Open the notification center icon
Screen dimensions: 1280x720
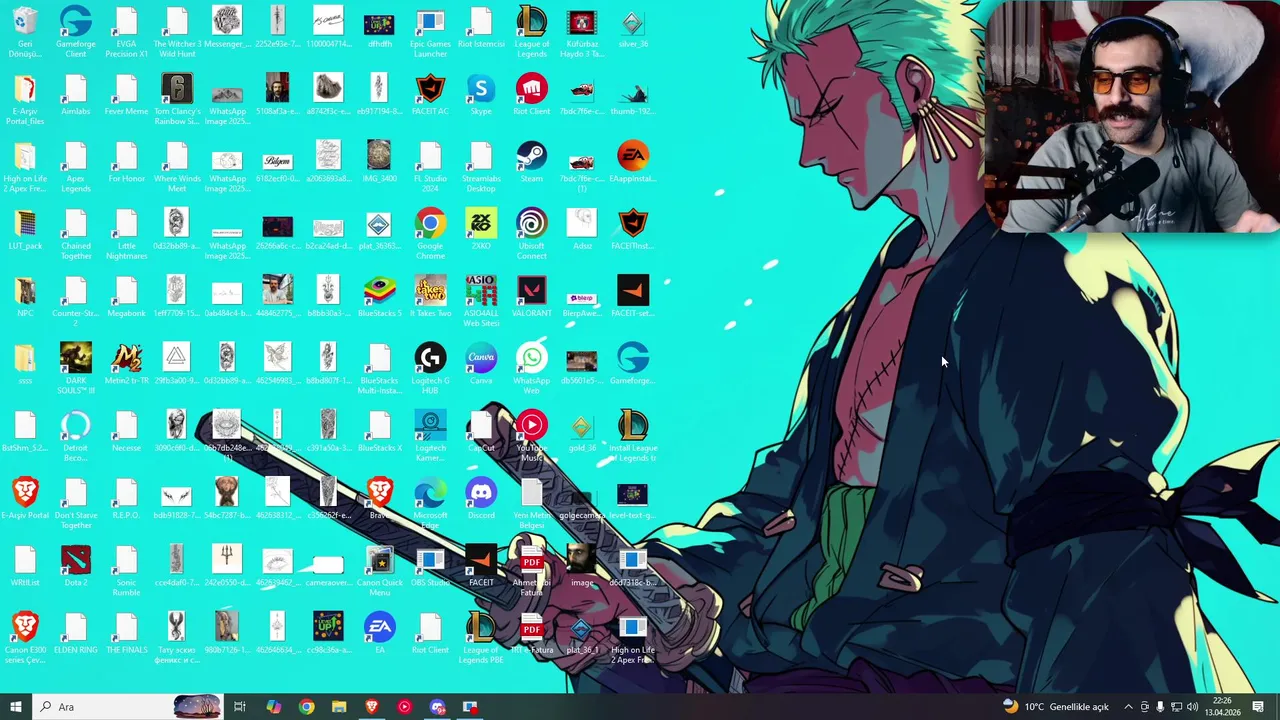[1258, 707]
